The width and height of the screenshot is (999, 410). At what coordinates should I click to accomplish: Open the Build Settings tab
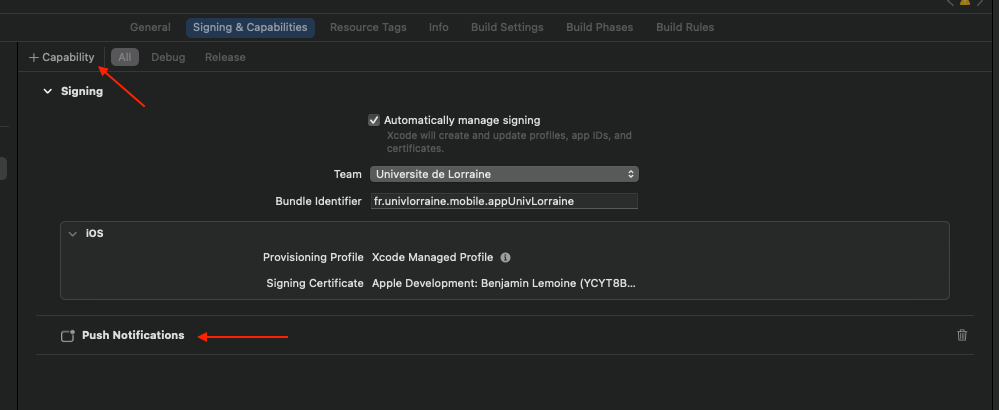pos(507,27)
